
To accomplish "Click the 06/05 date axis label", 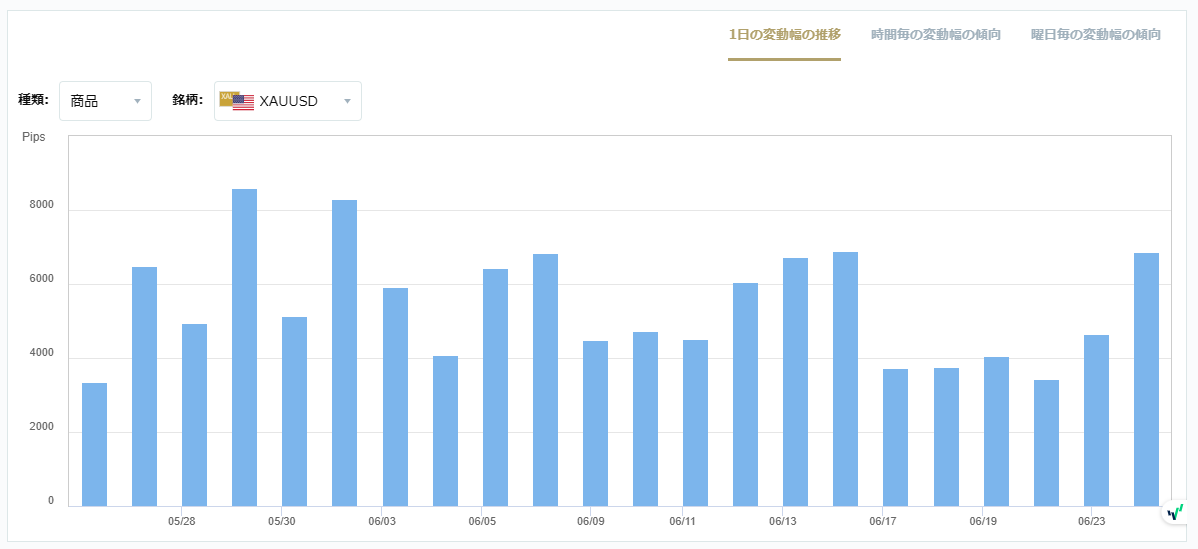I will [x=482, y=522].
